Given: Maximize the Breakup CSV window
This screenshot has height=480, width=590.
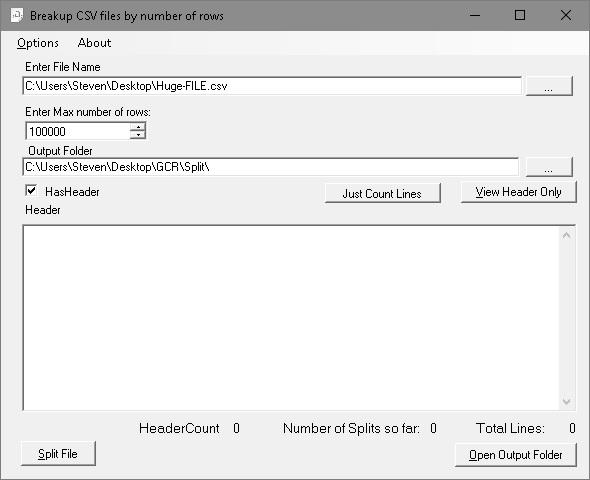Looking at the screenshot, I should click(520, 15).
